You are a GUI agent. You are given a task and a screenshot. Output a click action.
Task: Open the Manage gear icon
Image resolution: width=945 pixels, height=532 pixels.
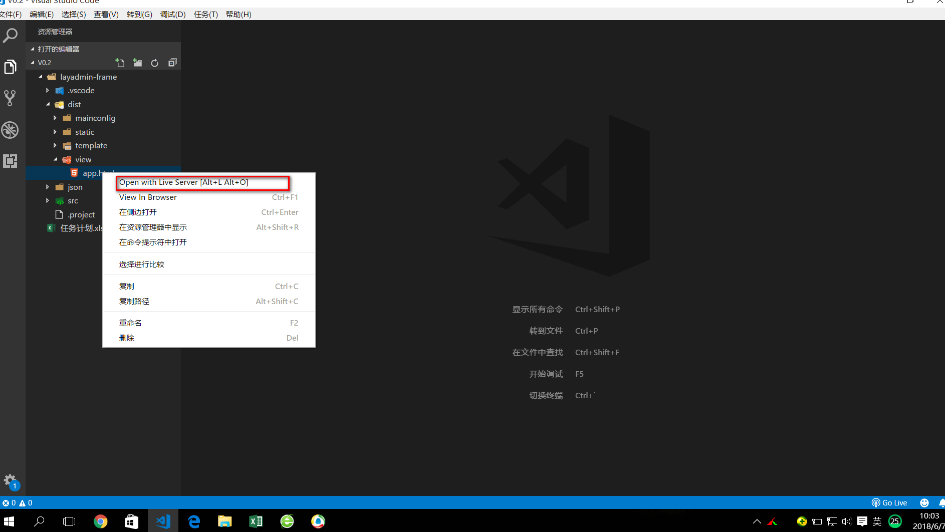pyautogui.click(x=10, y=481)
